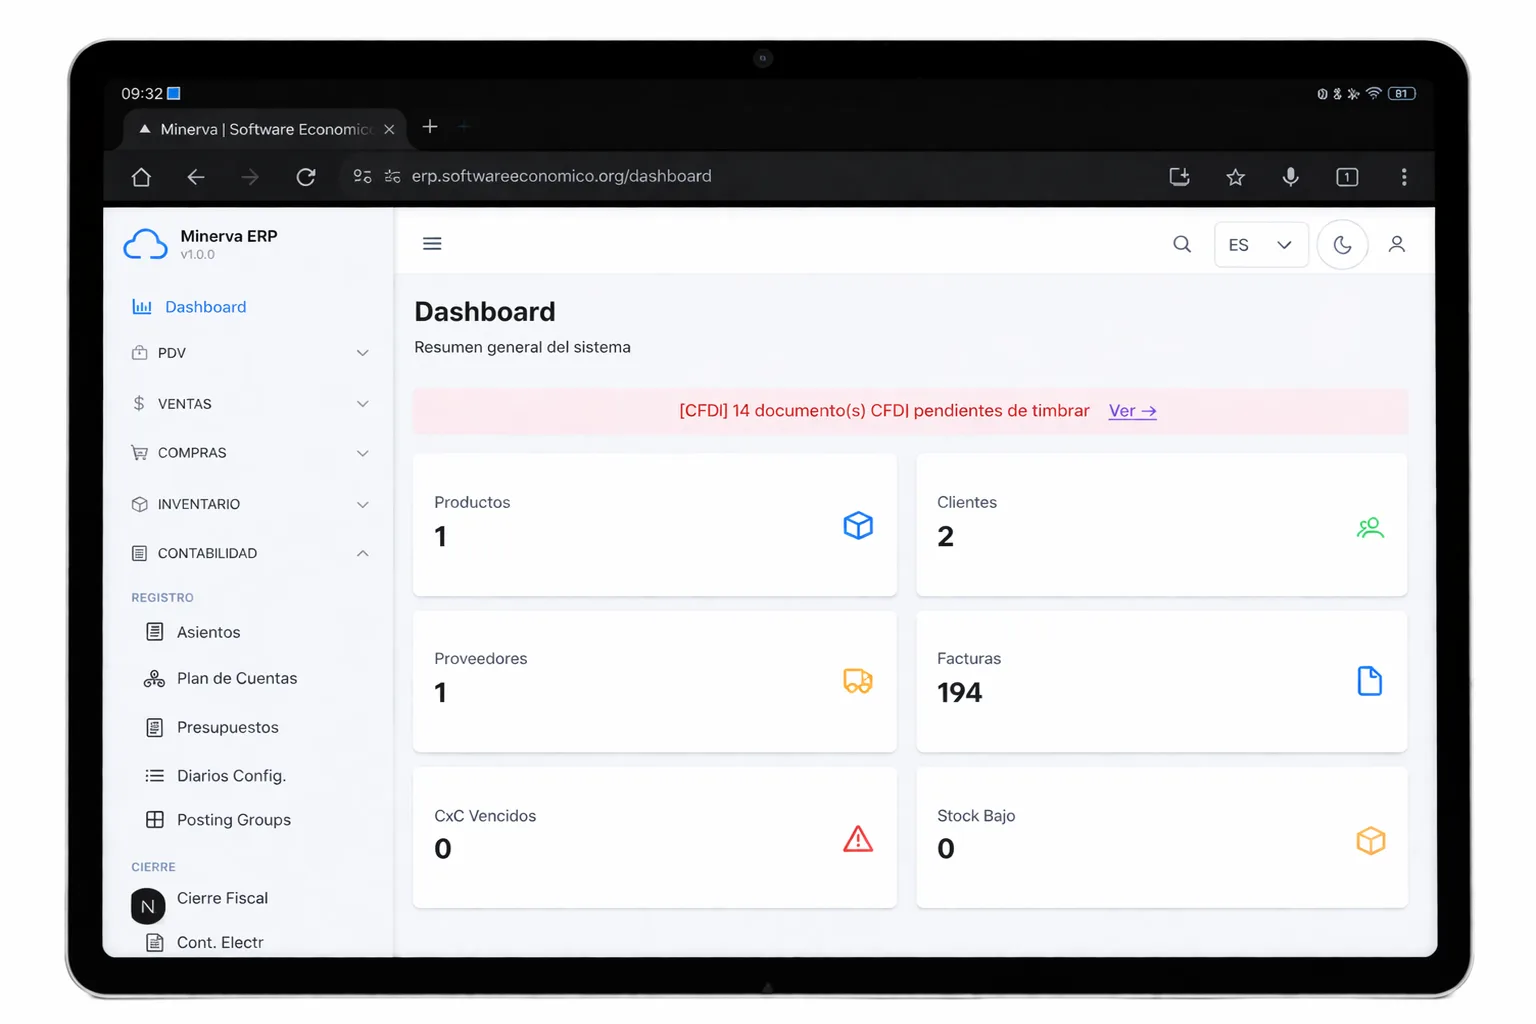The width and height of the screenshot is (1536, 1024).
Task: Collapse the CONTABILIDAD section
Action: [250, 553]
